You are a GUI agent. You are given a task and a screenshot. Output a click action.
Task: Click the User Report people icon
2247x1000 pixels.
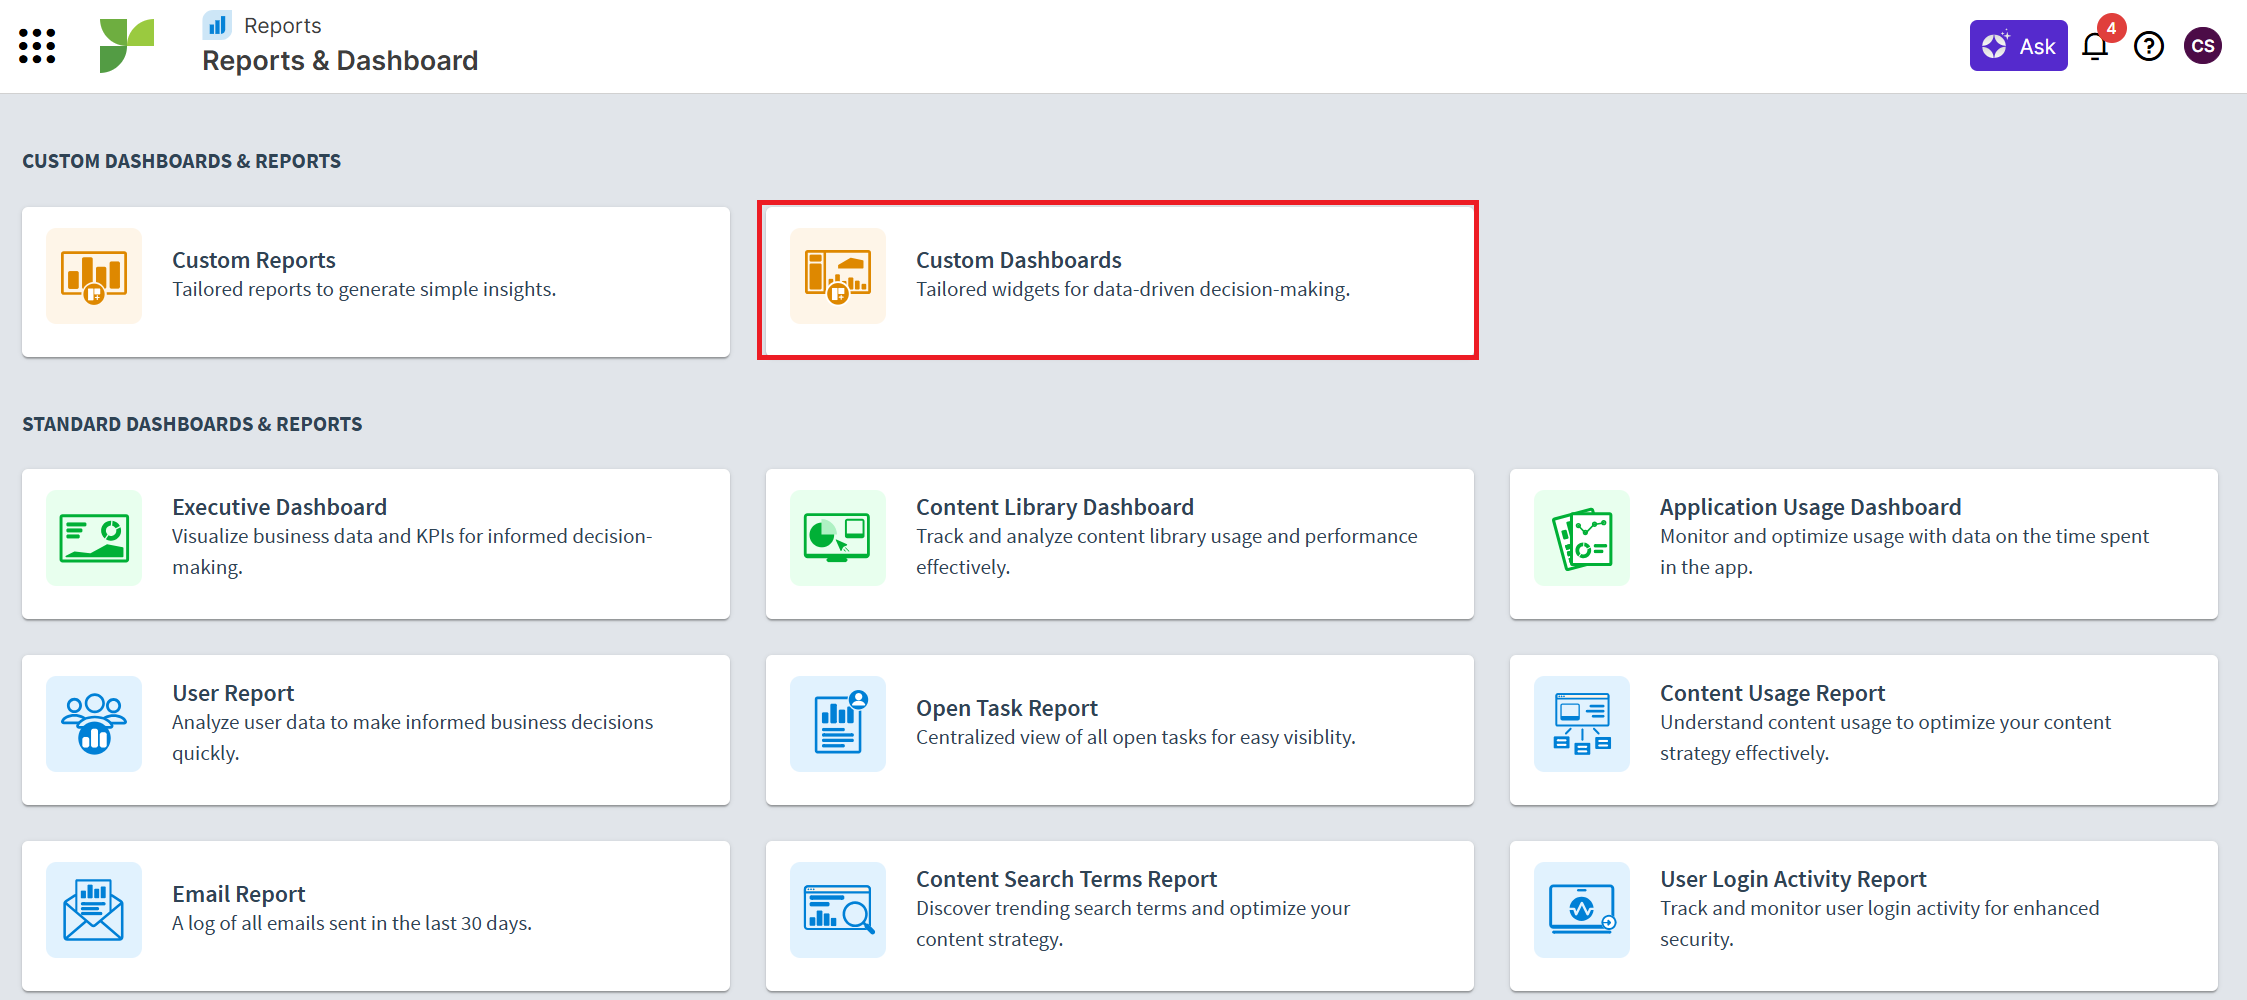click(94, 724)
